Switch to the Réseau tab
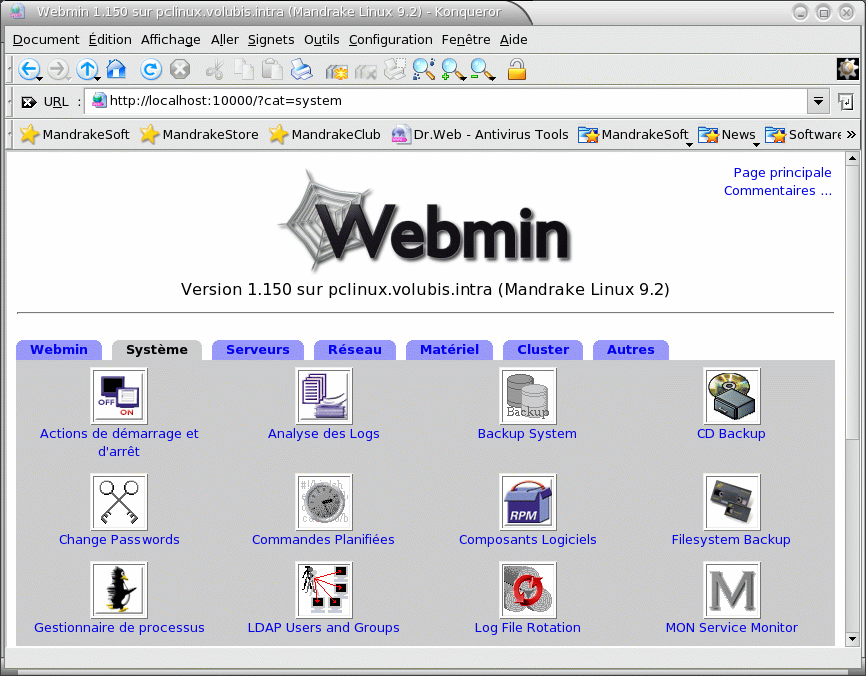866x676 pixels. [x=355, y=350]
